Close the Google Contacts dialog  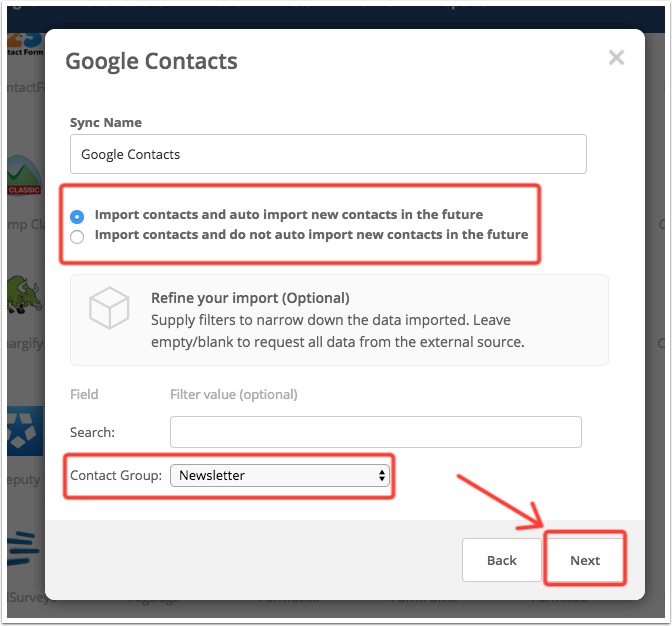point(616,57)
